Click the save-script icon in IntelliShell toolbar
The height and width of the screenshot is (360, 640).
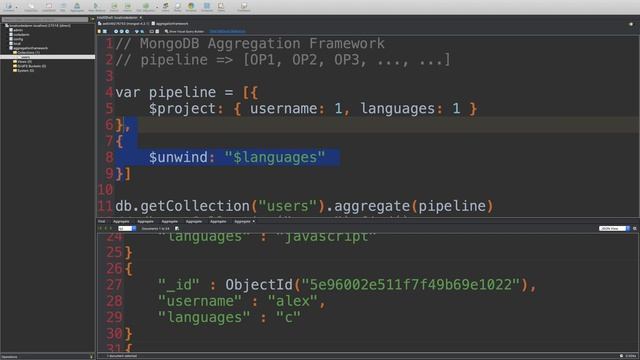pyautogui.click(x=105, y=31)
